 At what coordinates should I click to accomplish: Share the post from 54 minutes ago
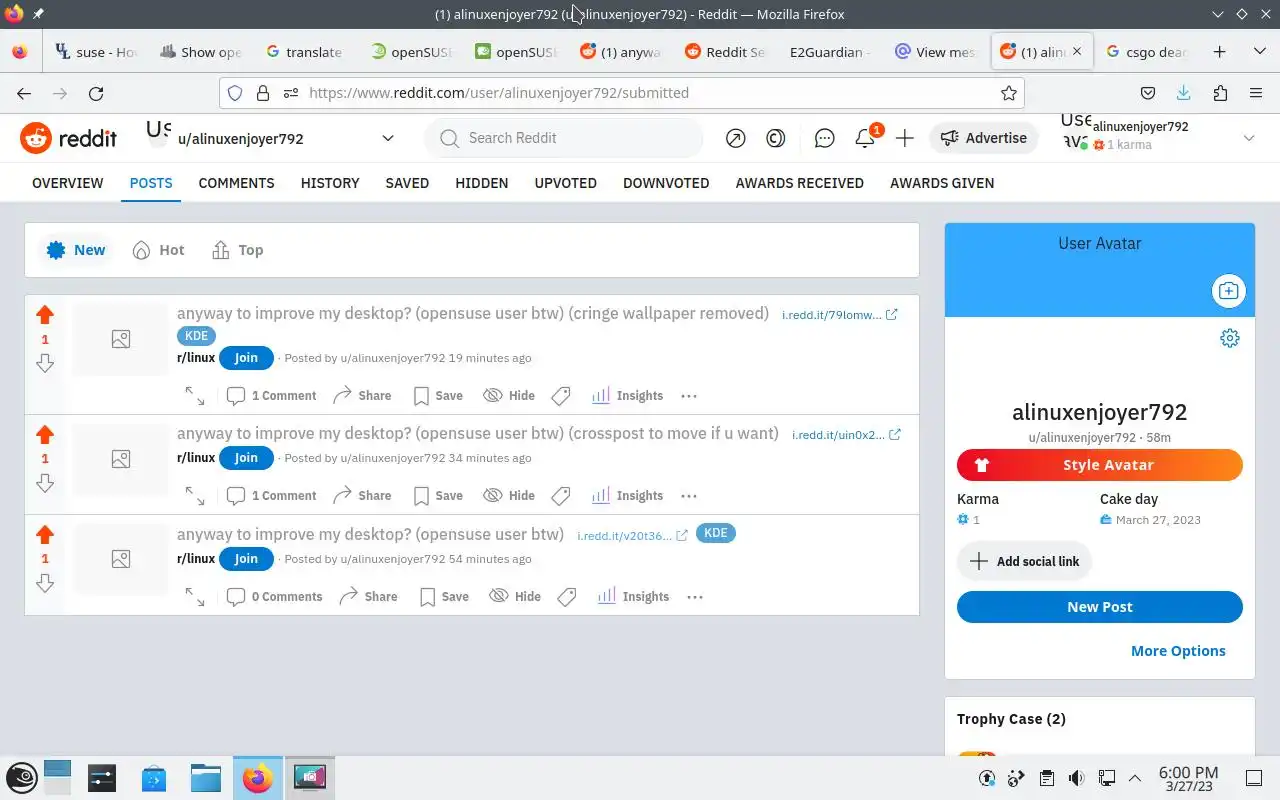tap(368, 597)
